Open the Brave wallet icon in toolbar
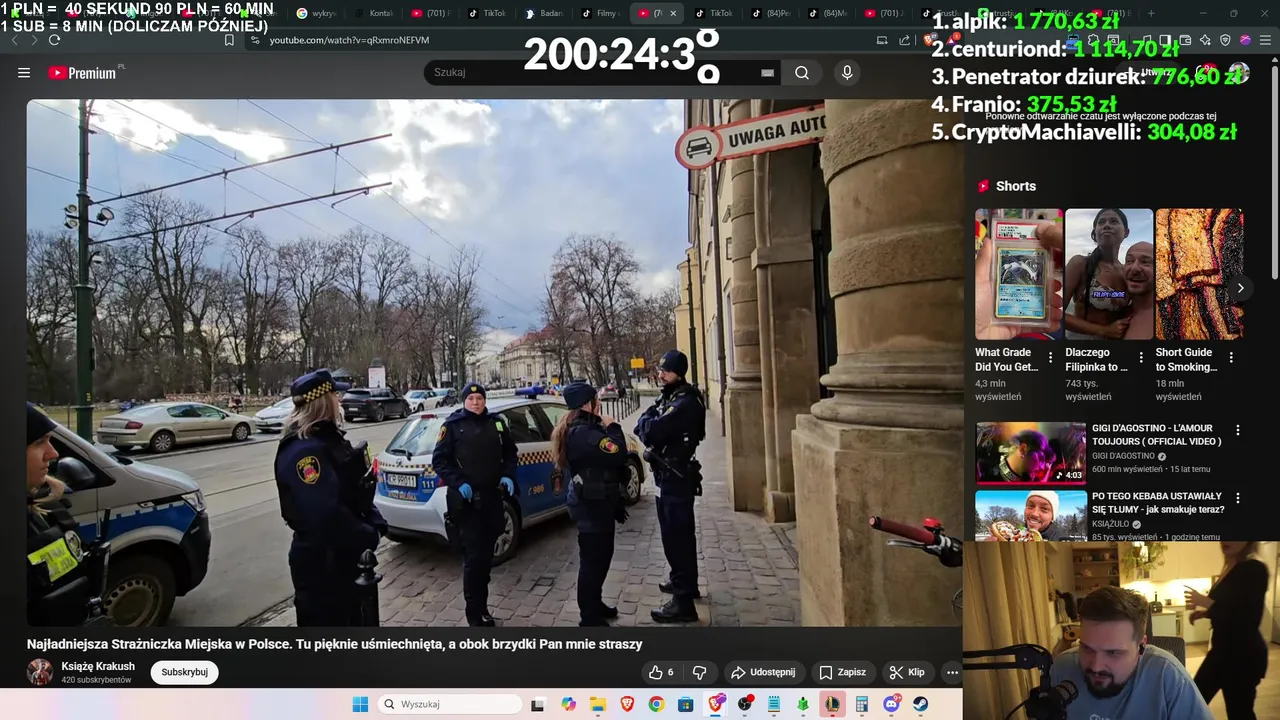The height and width of the screenshot is (720, 1280). point(1185,40)
